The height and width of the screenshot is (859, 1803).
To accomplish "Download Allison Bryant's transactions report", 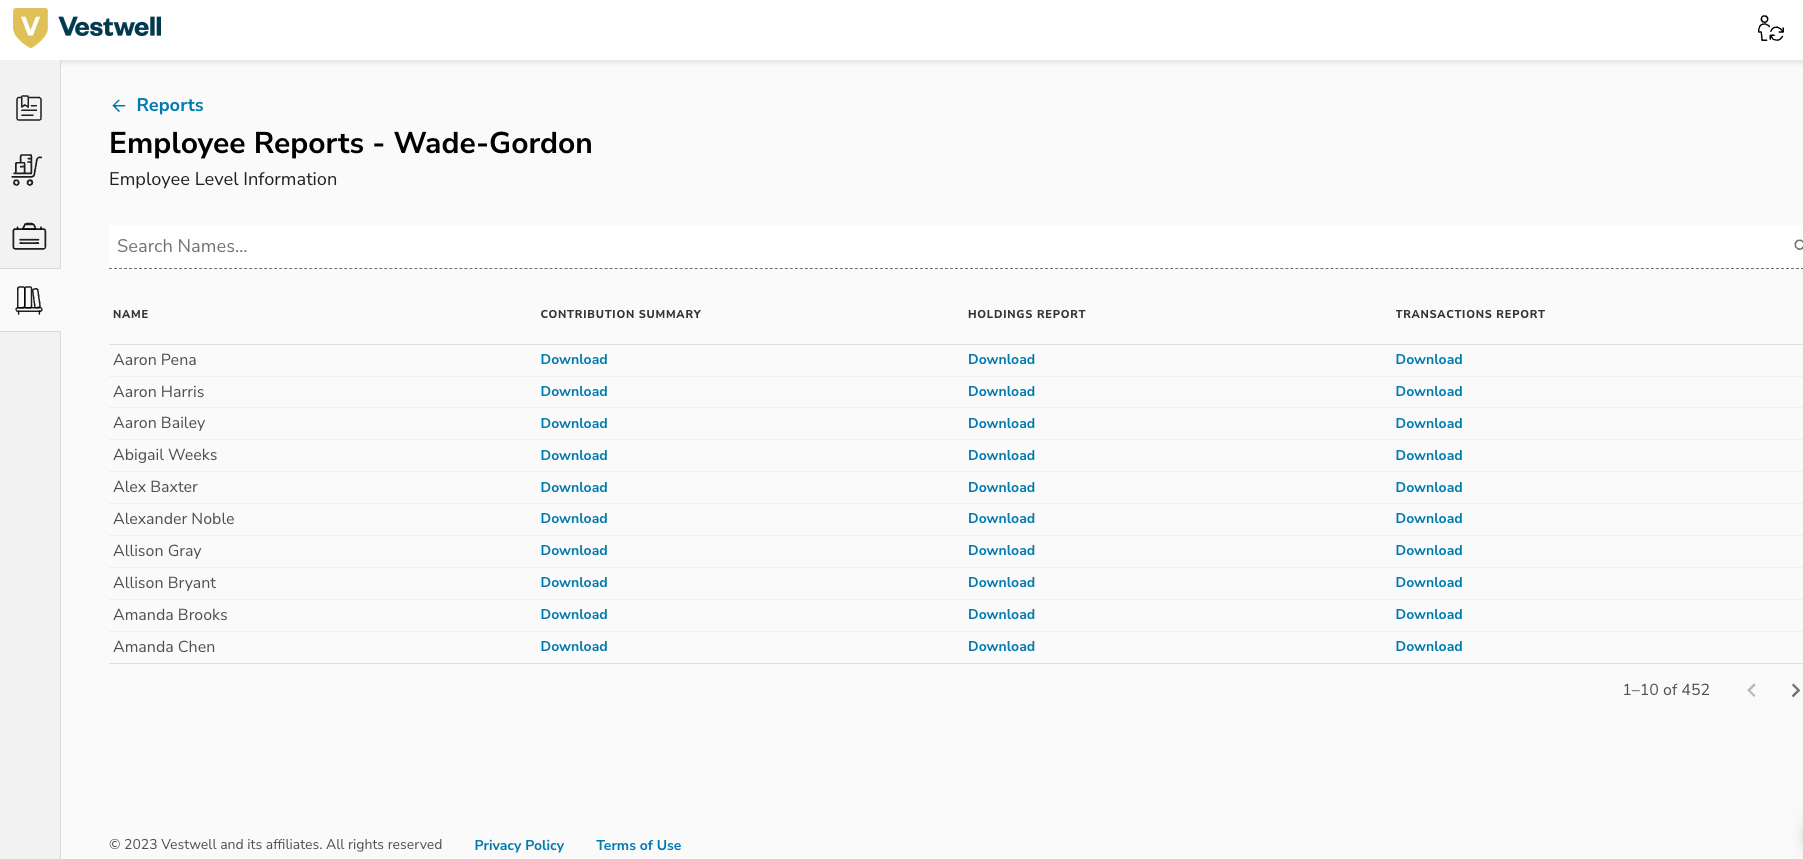I will (1429, 583).
